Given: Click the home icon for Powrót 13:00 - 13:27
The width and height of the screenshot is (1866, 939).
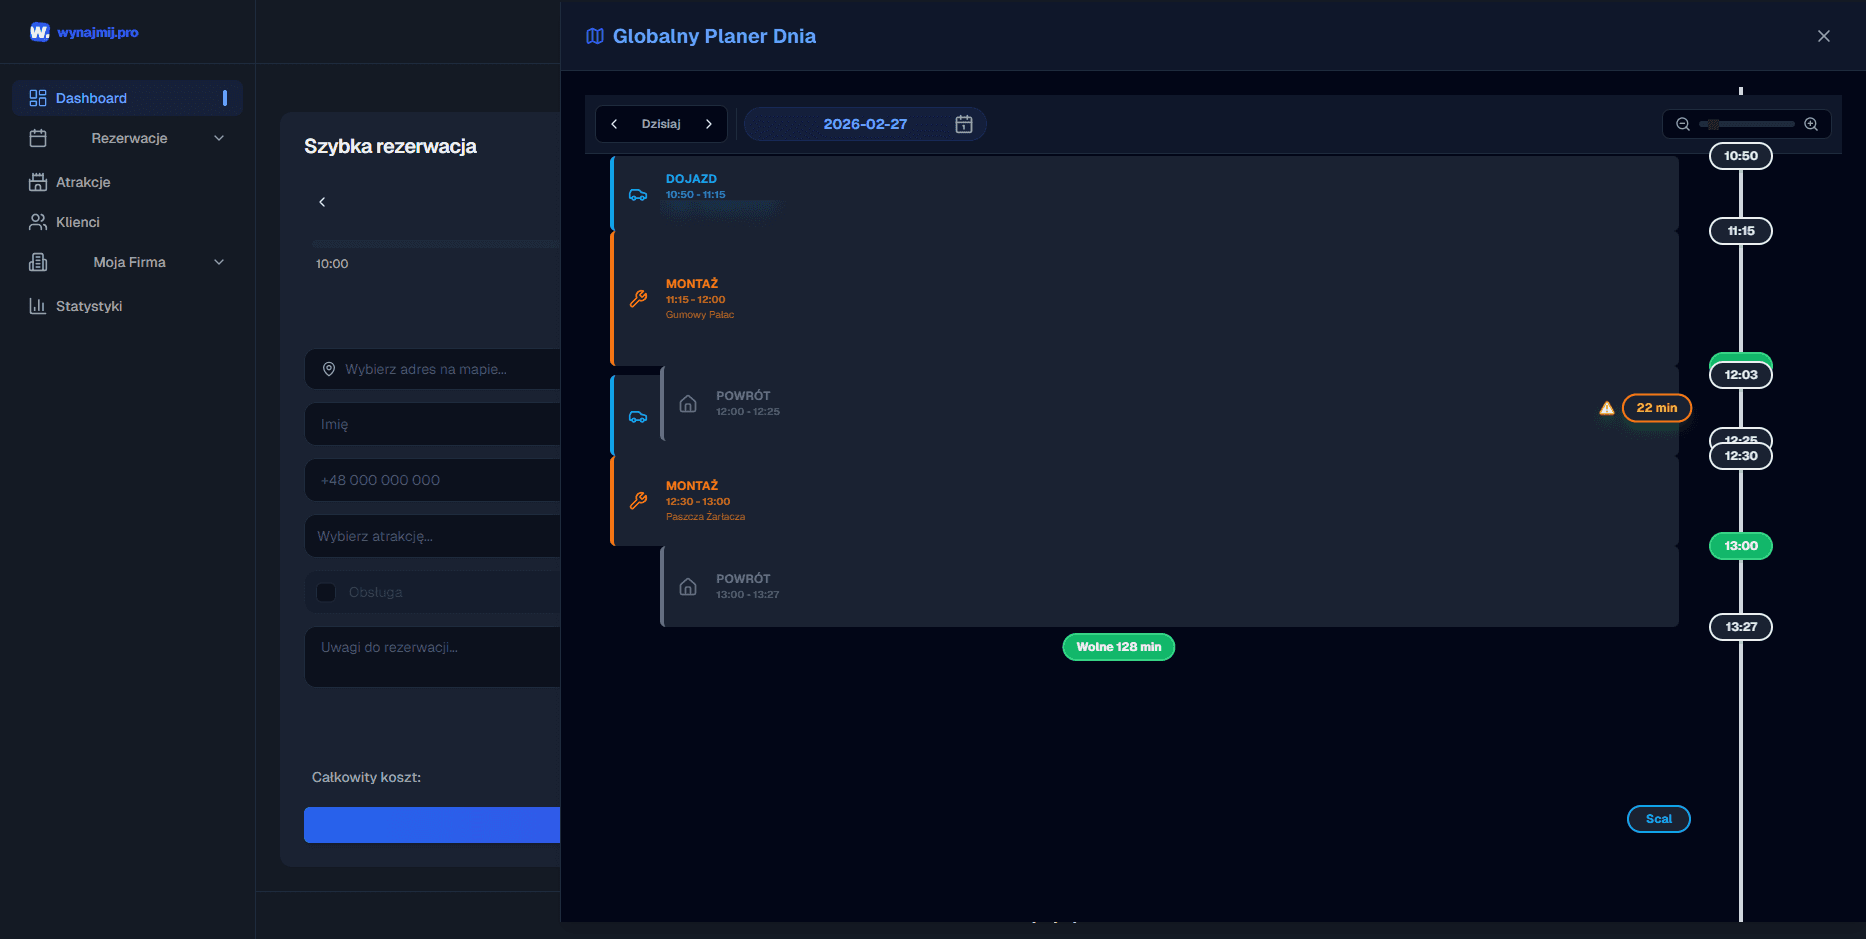Looking at the screenshot, I should pos(688,587).
